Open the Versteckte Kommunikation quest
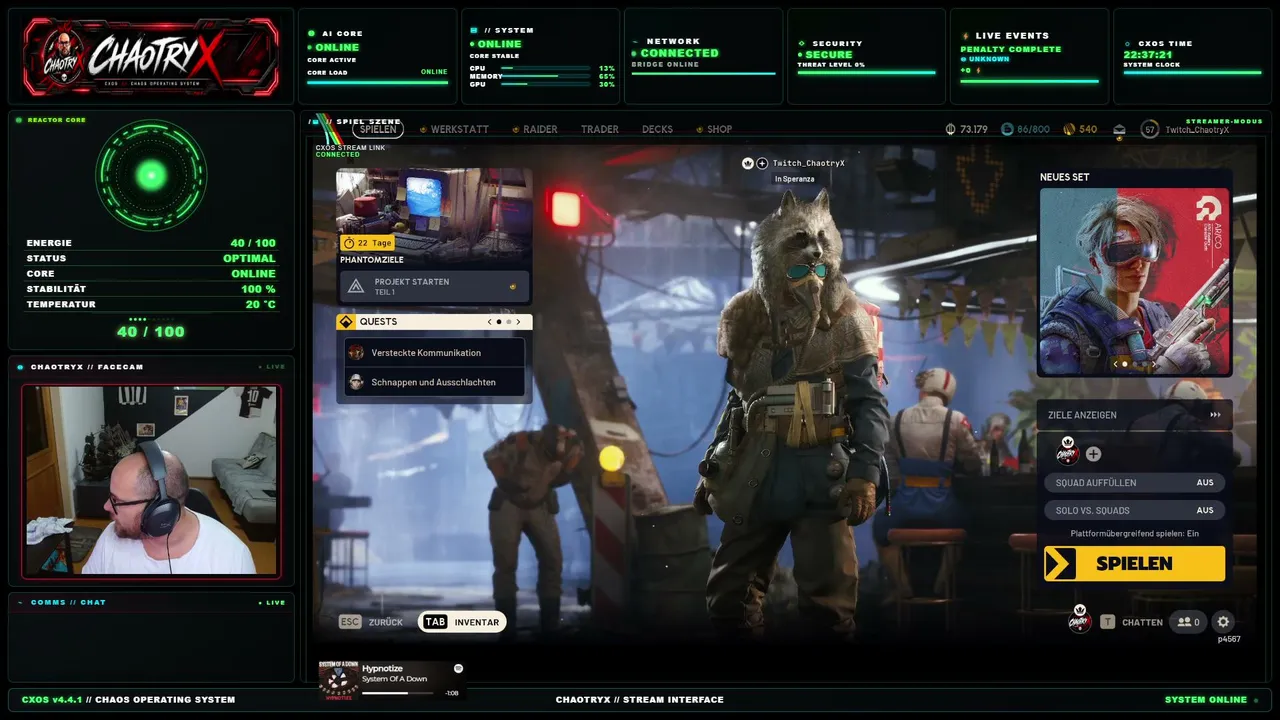Screen dimensions: 1280x720 coord(434,353)
